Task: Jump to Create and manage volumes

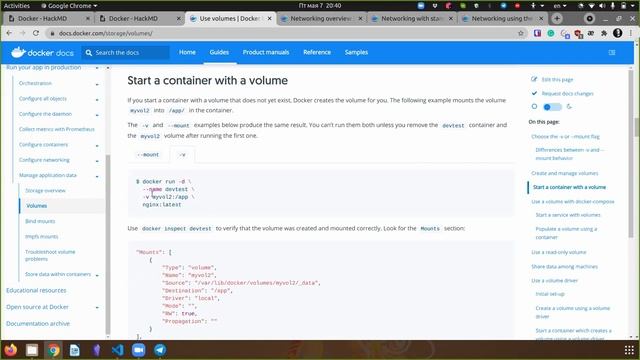Action: point(564,173)
